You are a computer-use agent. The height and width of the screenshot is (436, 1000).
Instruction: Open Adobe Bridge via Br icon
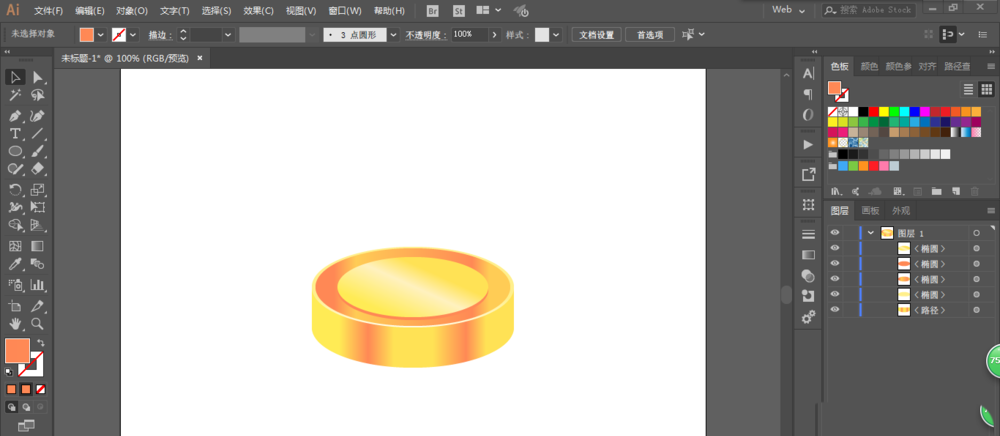(x=433, y=11)
